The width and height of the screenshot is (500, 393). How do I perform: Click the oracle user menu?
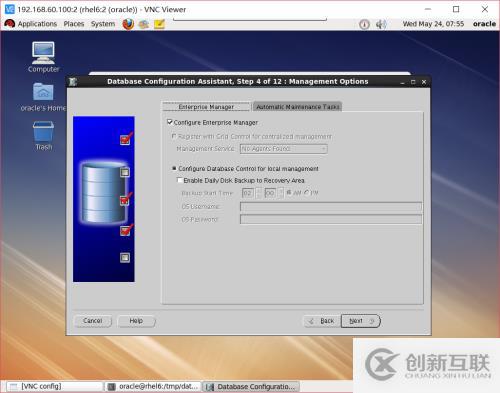click(x=484, y=24)
